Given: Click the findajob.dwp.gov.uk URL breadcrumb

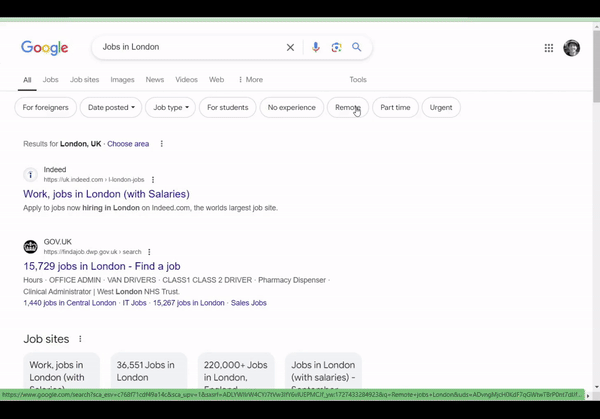Looking at the screenshot, I should pos(92,252).
